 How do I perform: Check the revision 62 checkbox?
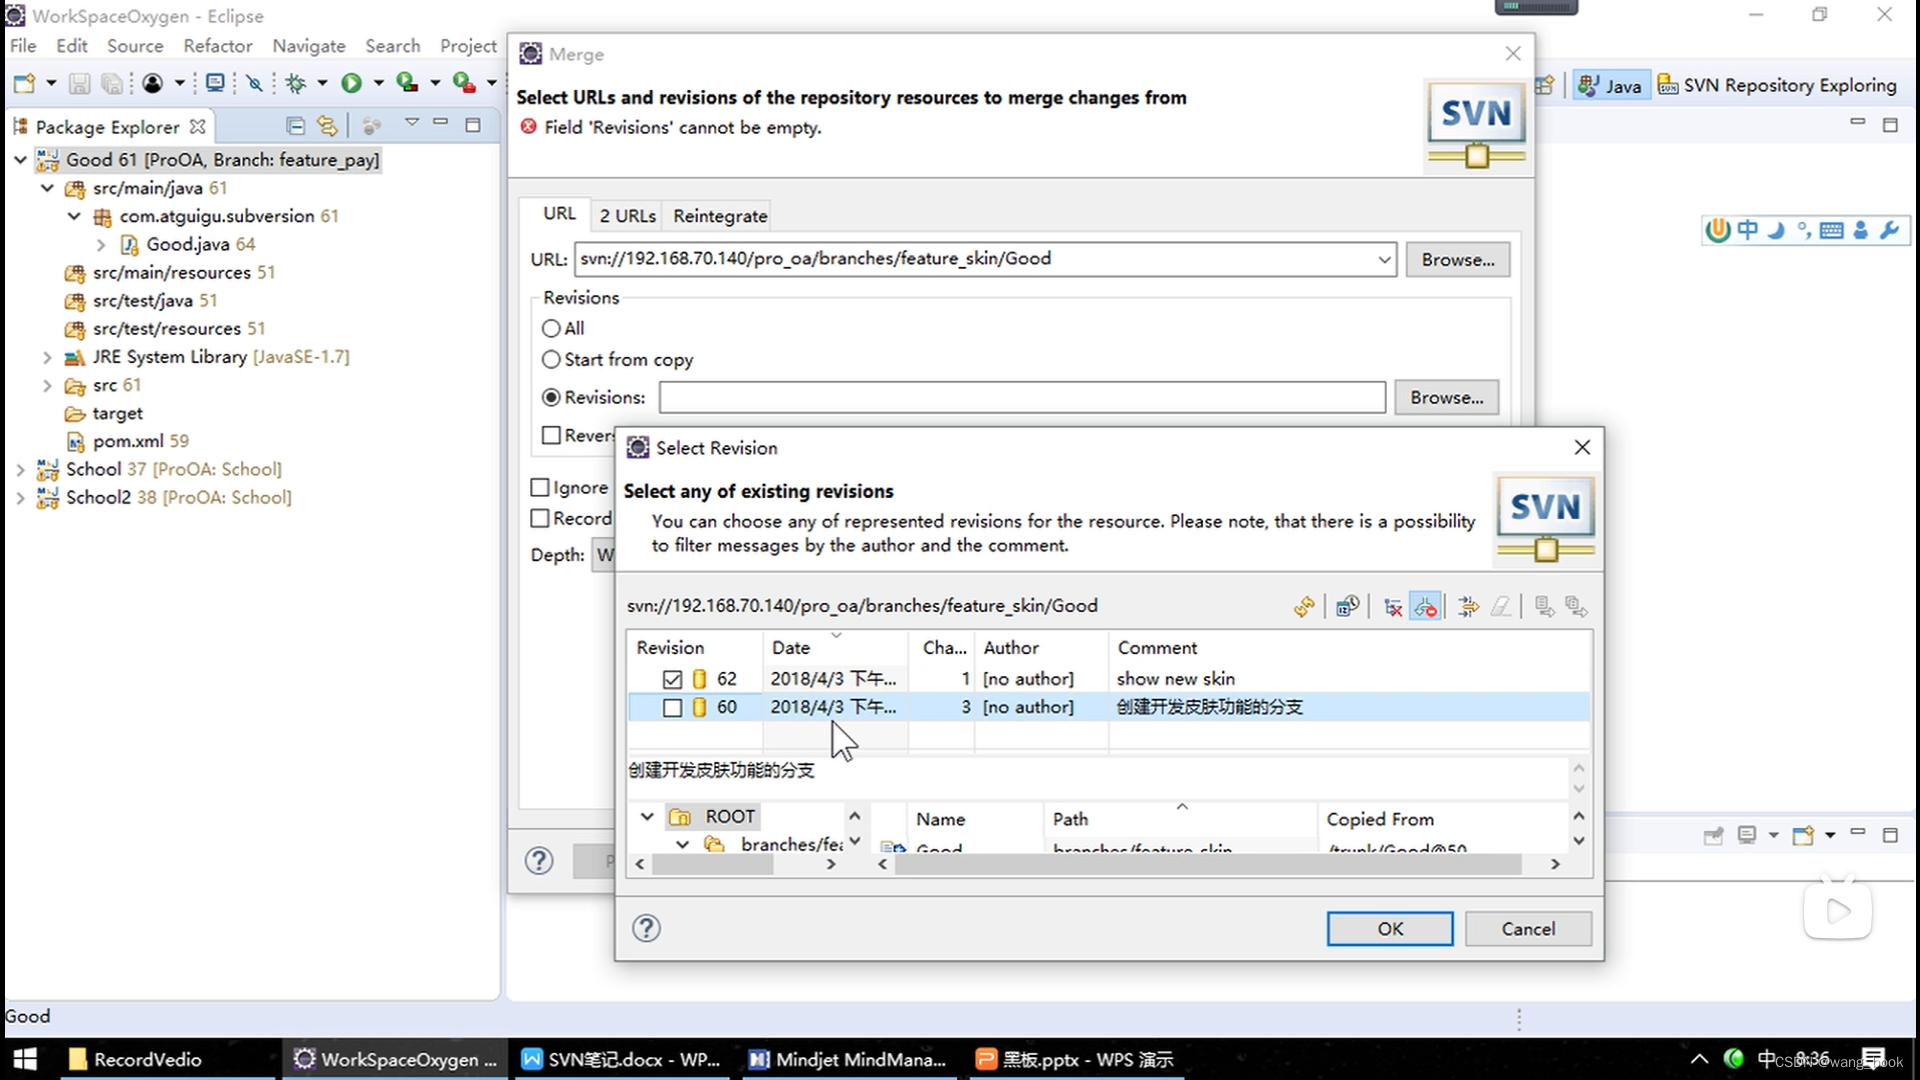pyautogui.click(x=671, y=678)
